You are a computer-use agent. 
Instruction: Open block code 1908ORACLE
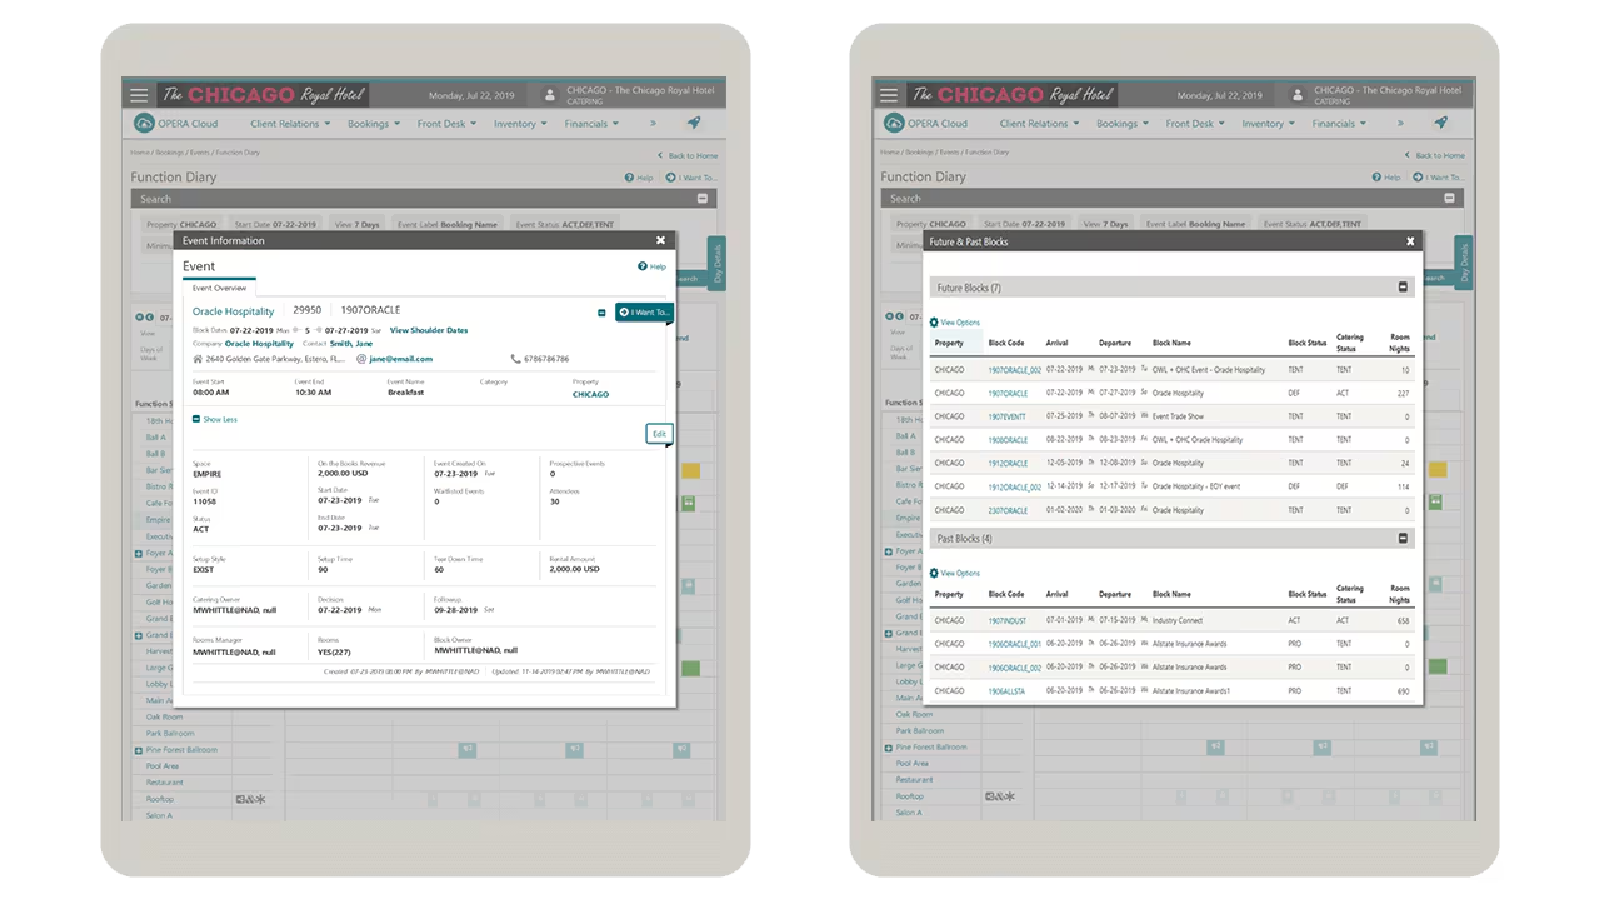1008,440
